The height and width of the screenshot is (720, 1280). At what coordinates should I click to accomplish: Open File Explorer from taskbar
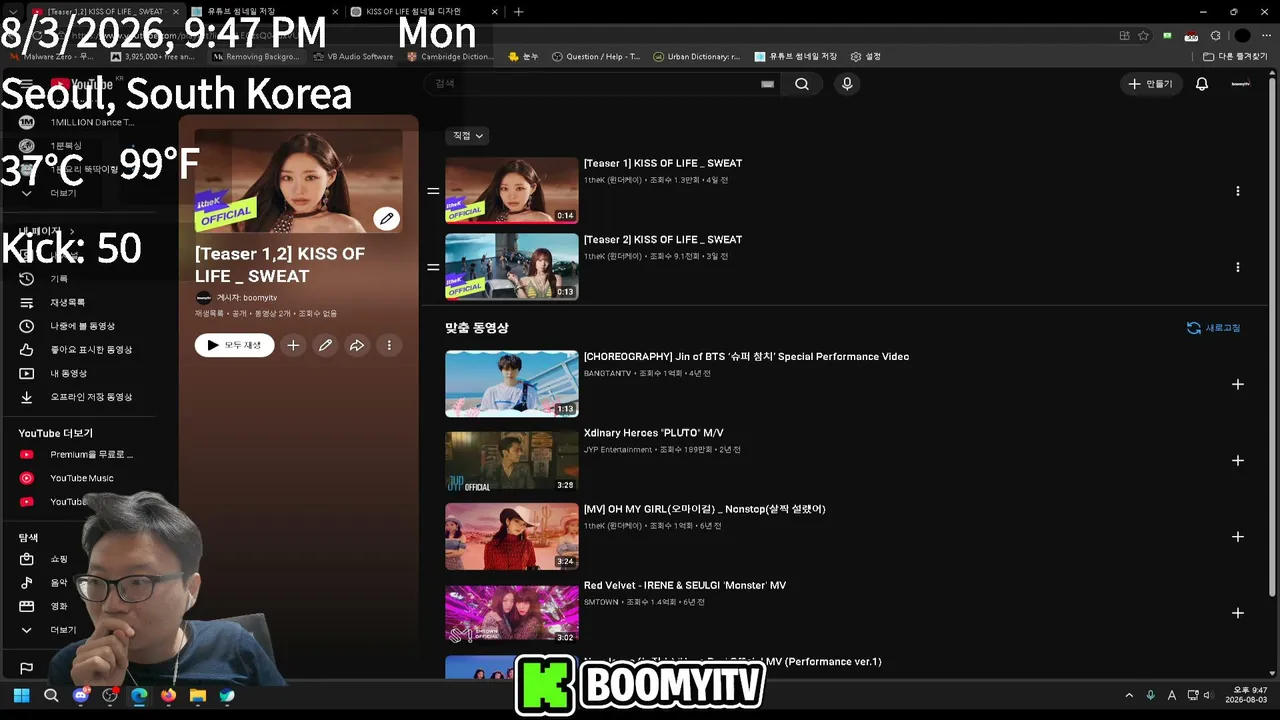(197, 695)
